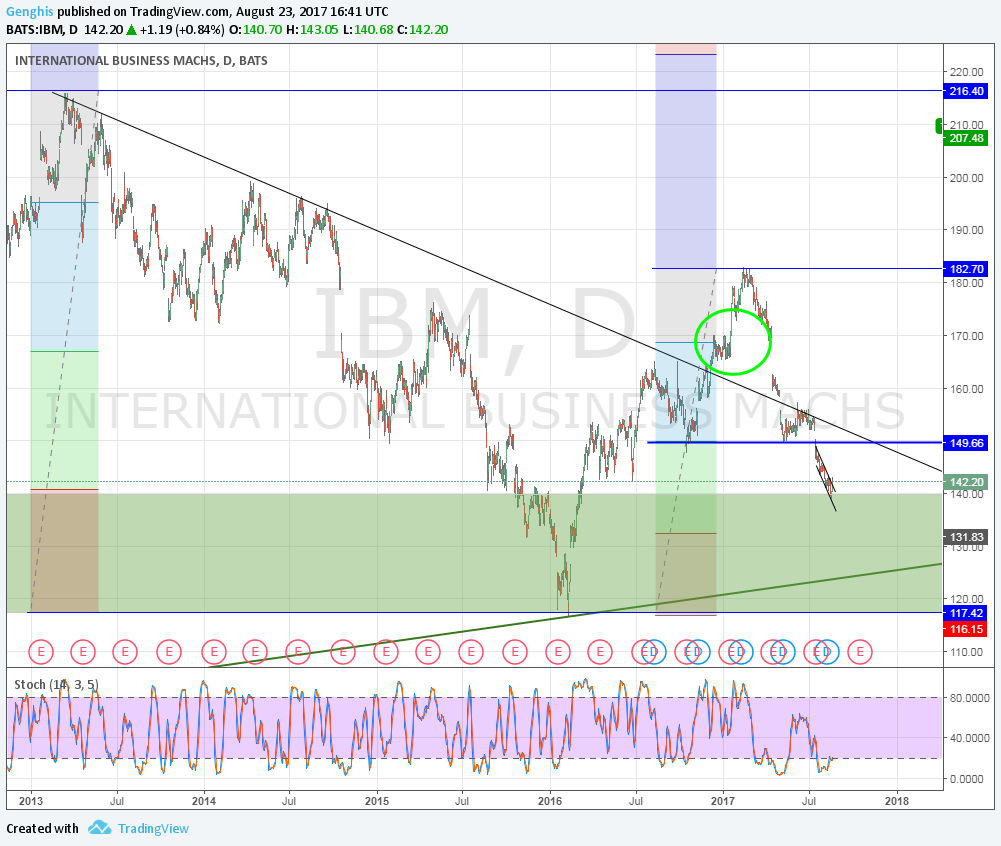The image size is (1001, 846).
Task: Click the 2014 label on time axis
Action: pyautogui.click(x=204, y=801)
